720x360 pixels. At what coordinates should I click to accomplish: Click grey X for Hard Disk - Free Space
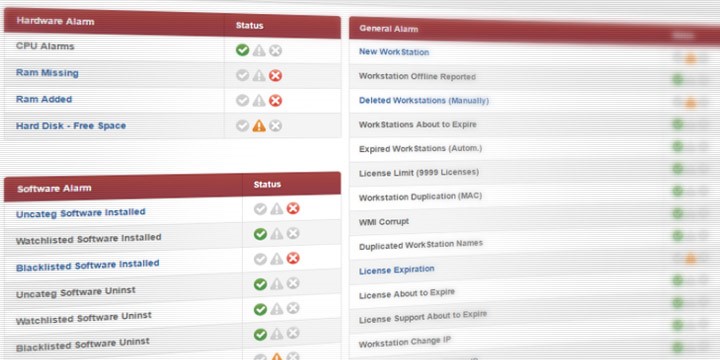pyautogui.click(x=276, y=125)
